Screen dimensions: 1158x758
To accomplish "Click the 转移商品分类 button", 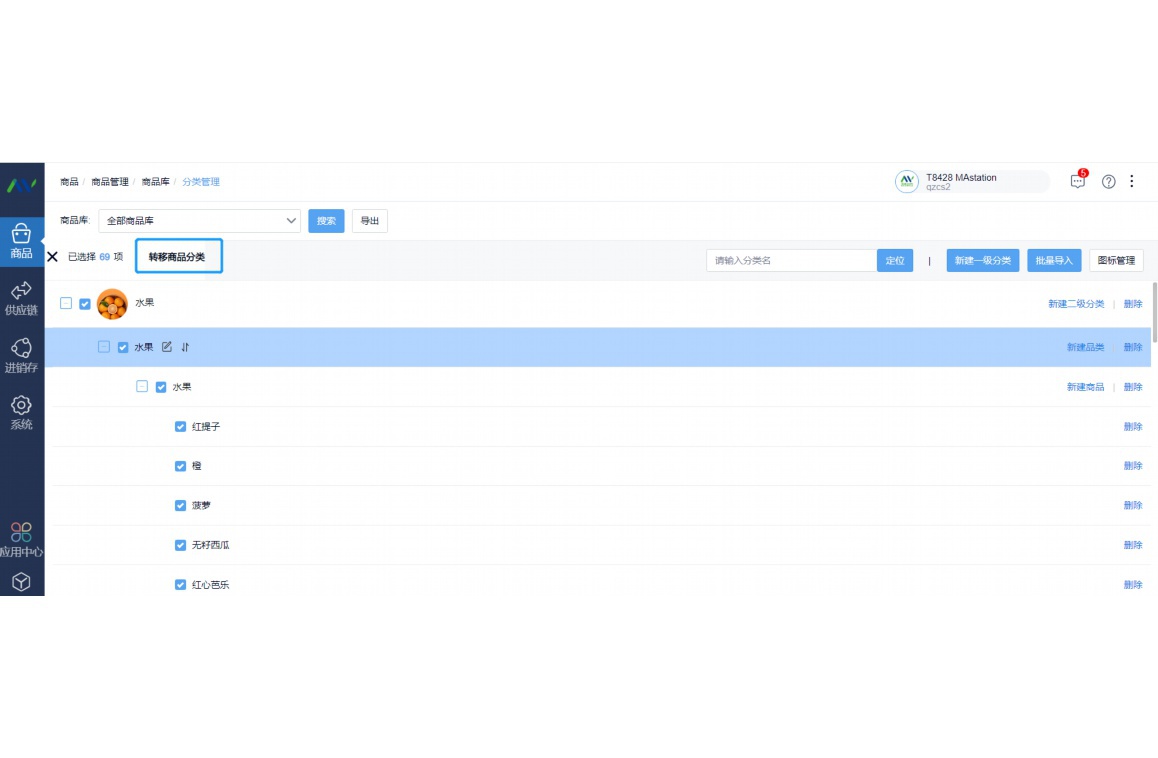I will (178, 257).
